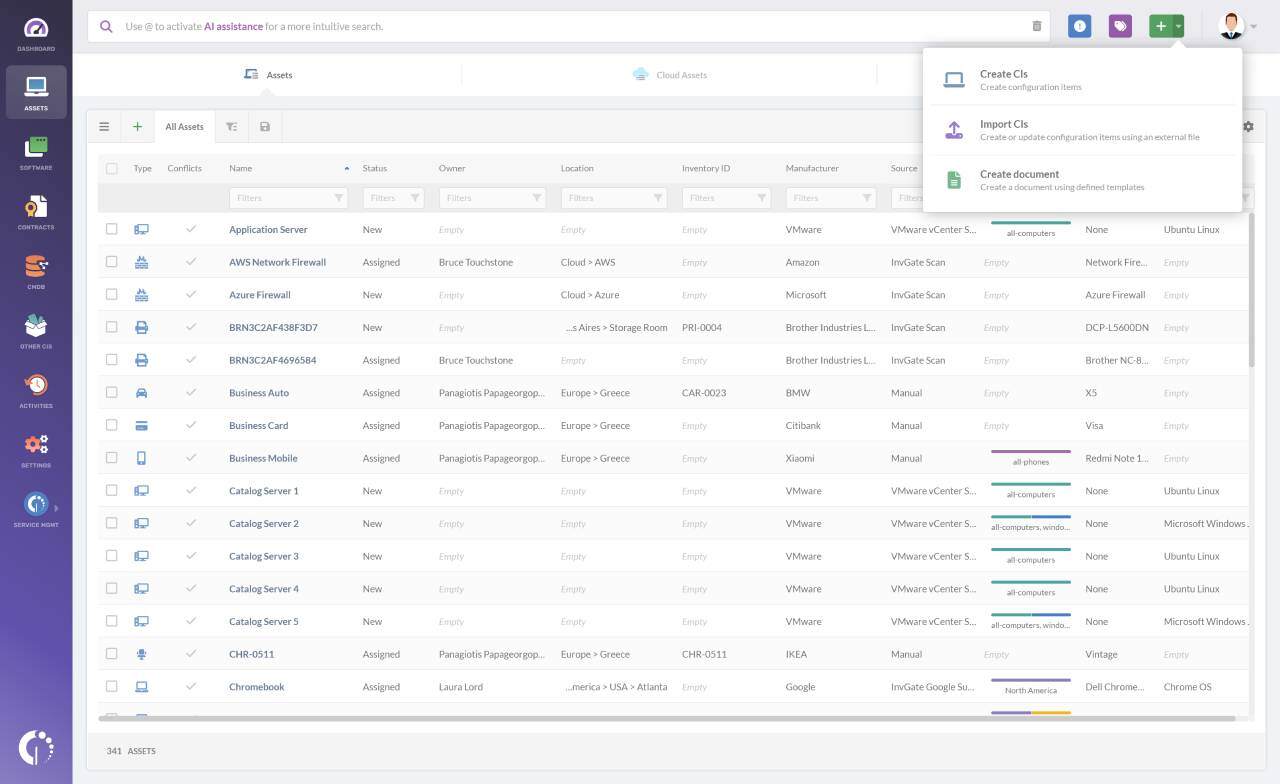Choose Import CIs from the menu
1280x784 pixels.
click(x=1004, y=125)
